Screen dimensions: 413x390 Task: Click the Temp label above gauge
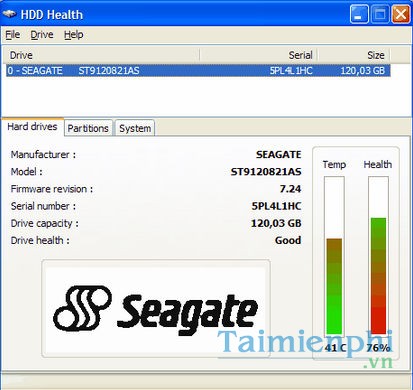(334, 165)
